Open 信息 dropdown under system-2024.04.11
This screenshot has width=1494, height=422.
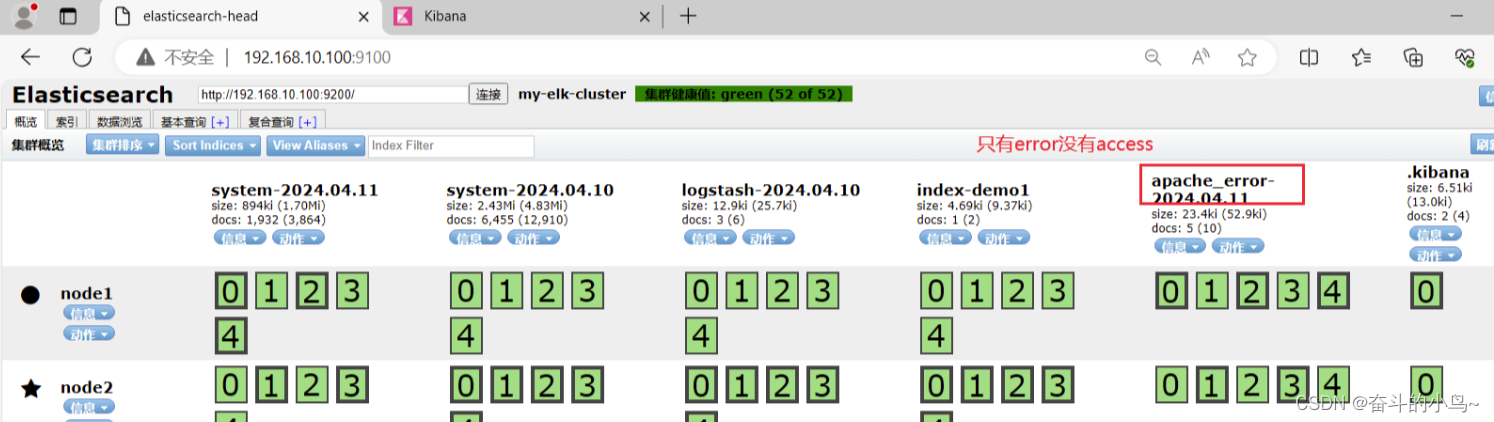239,238
